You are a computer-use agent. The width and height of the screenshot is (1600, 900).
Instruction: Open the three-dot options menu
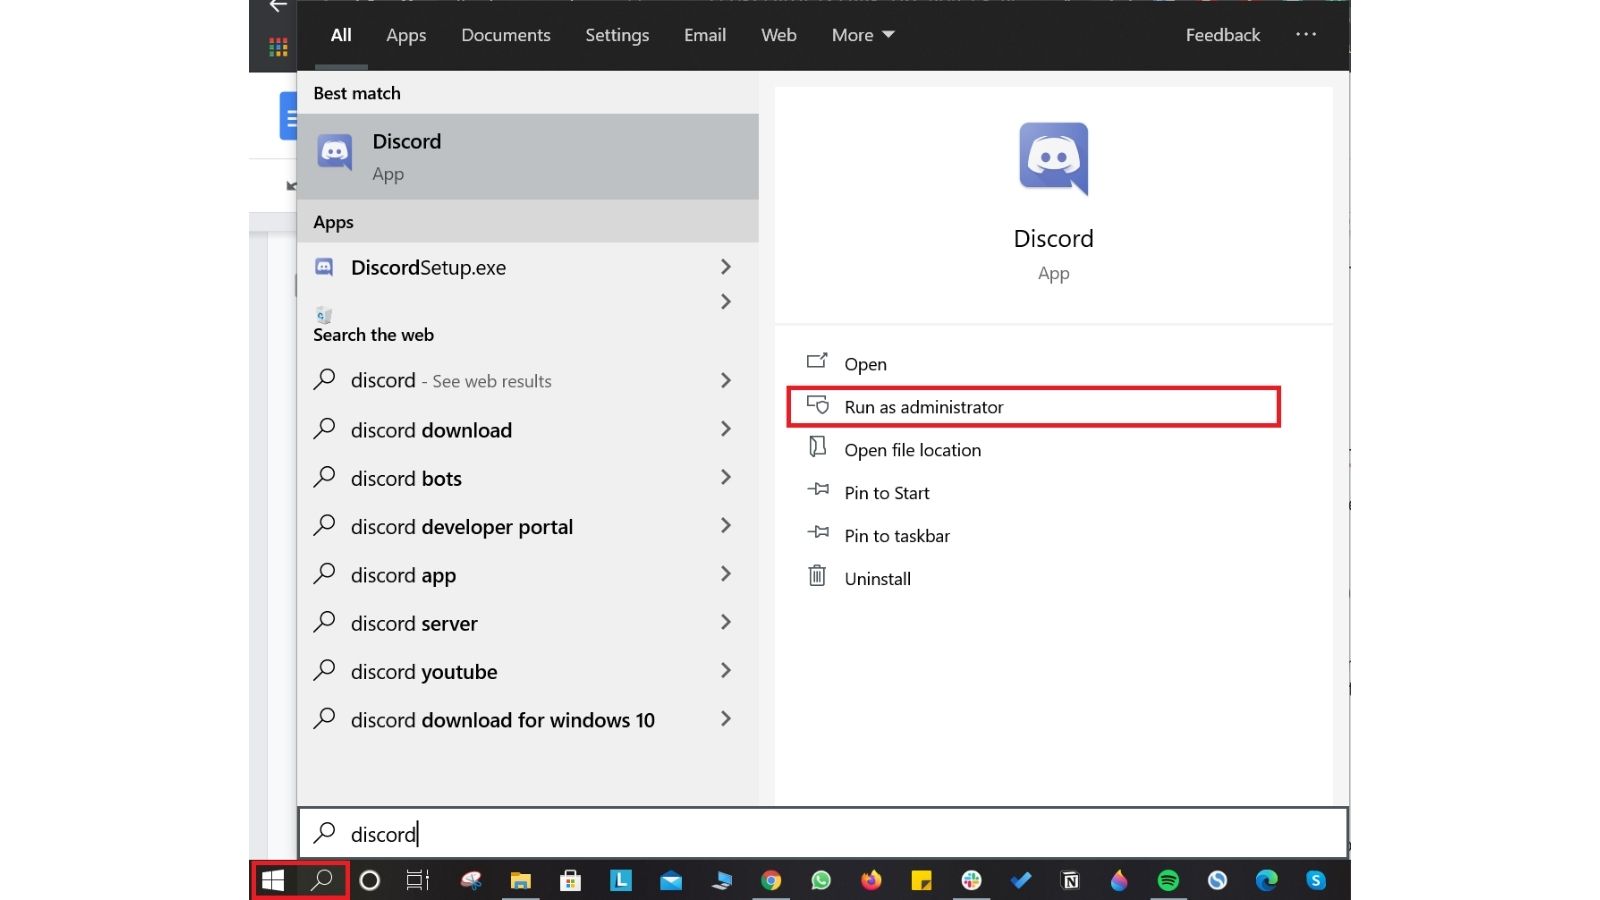point(1306,34)
